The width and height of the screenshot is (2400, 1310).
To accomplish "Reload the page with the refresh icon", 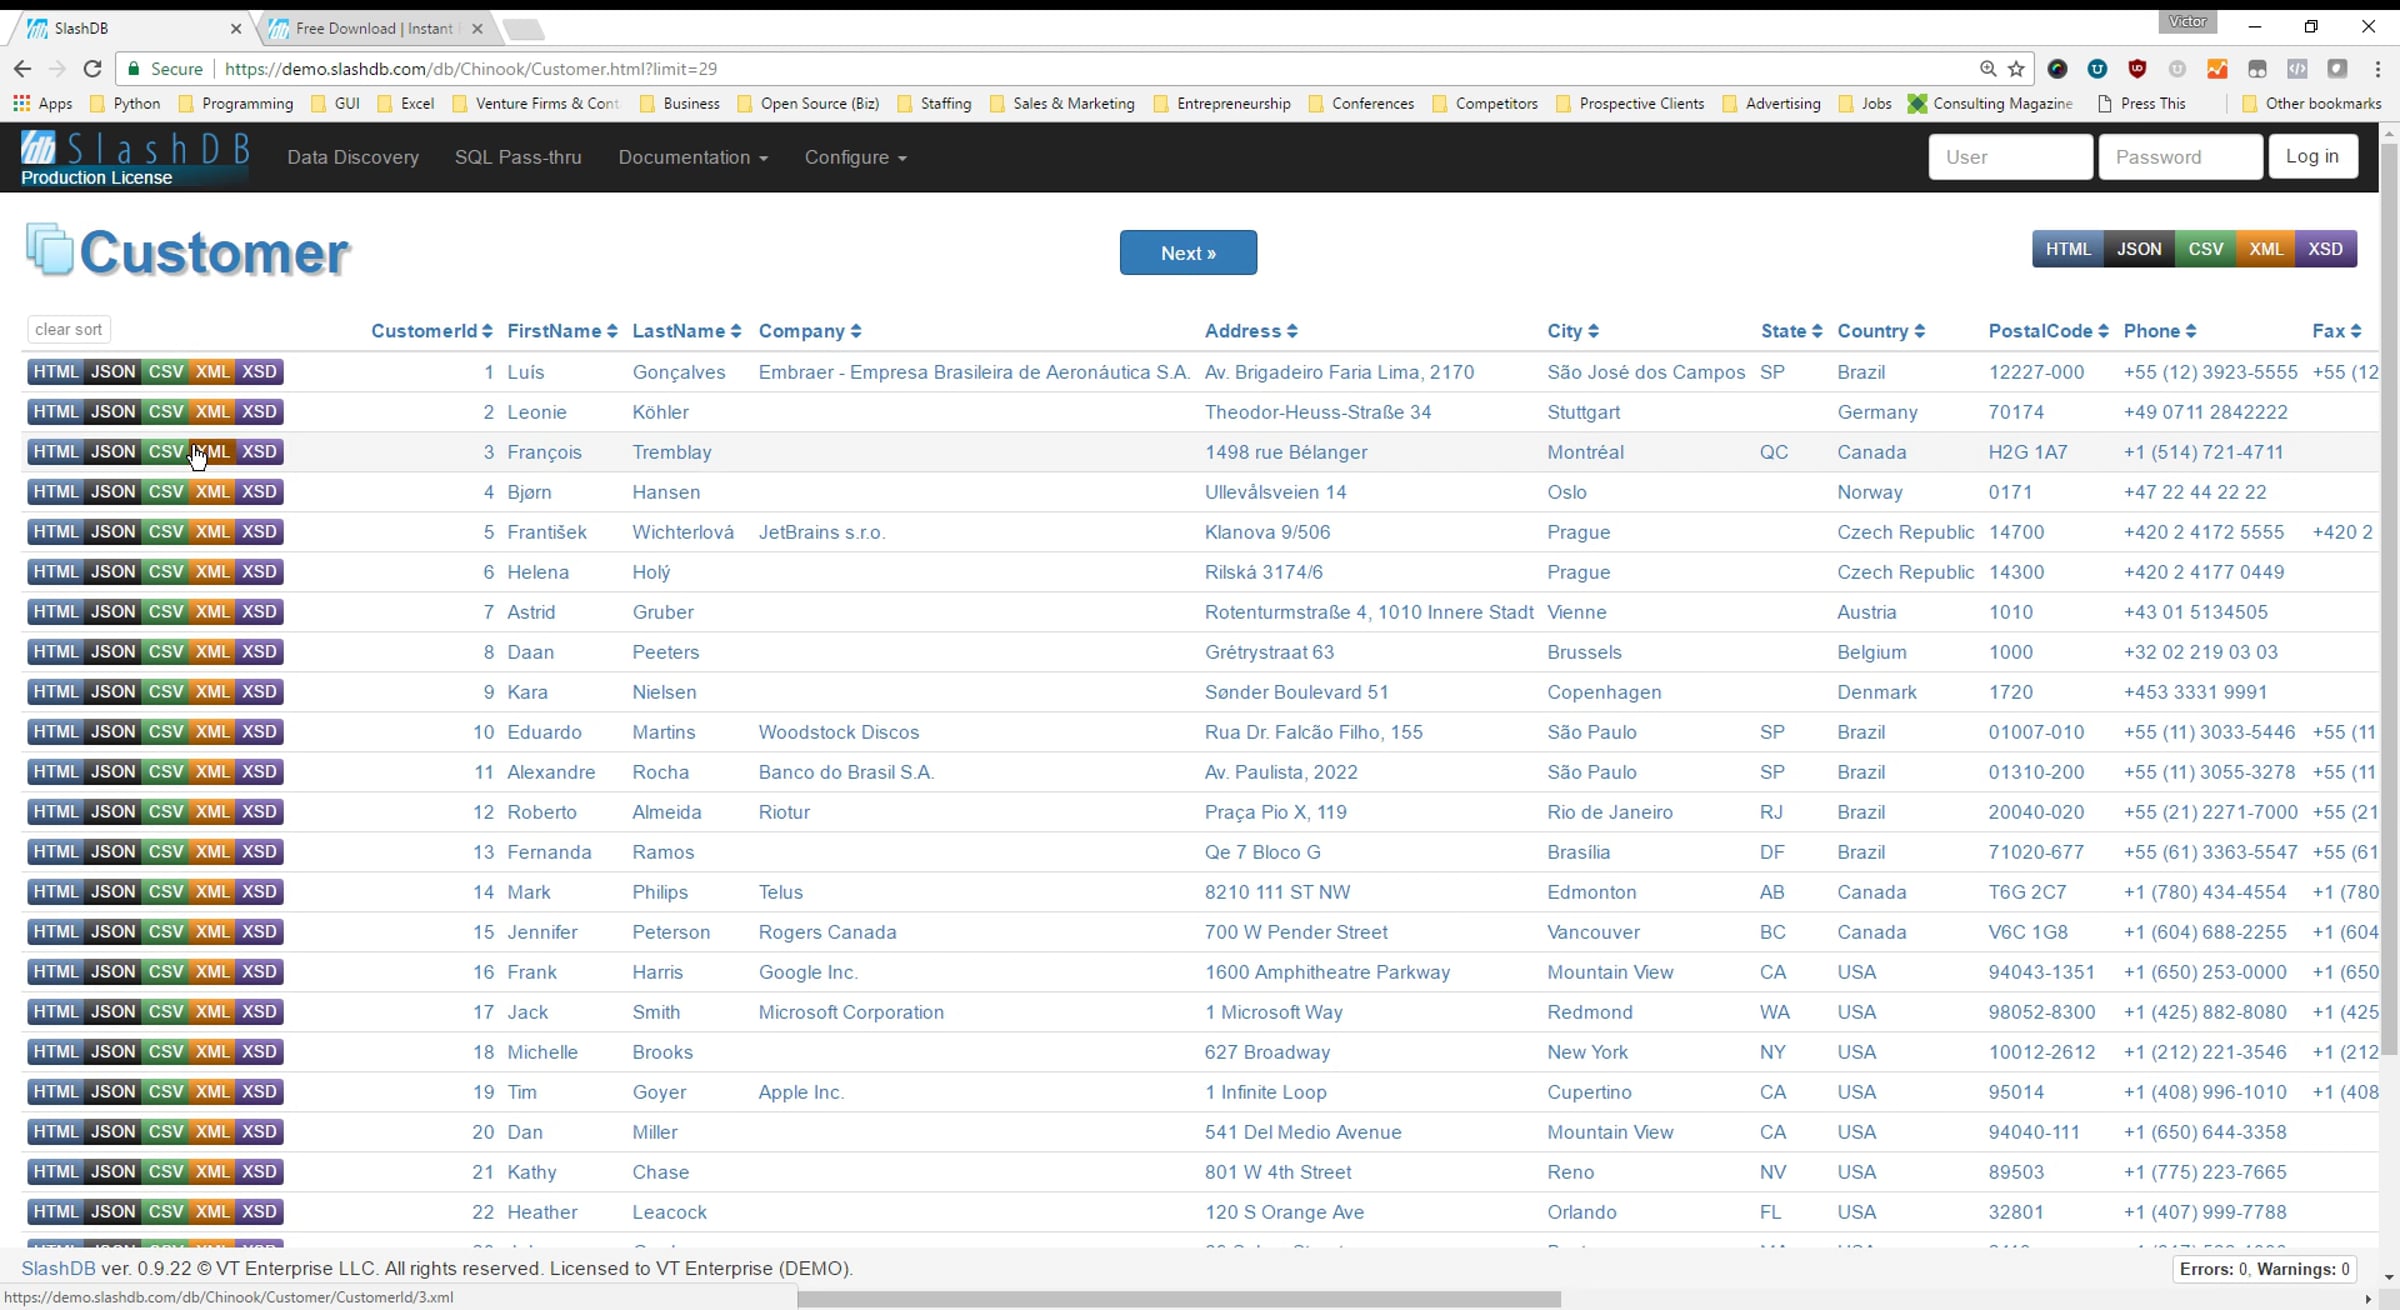I will 92,69.
